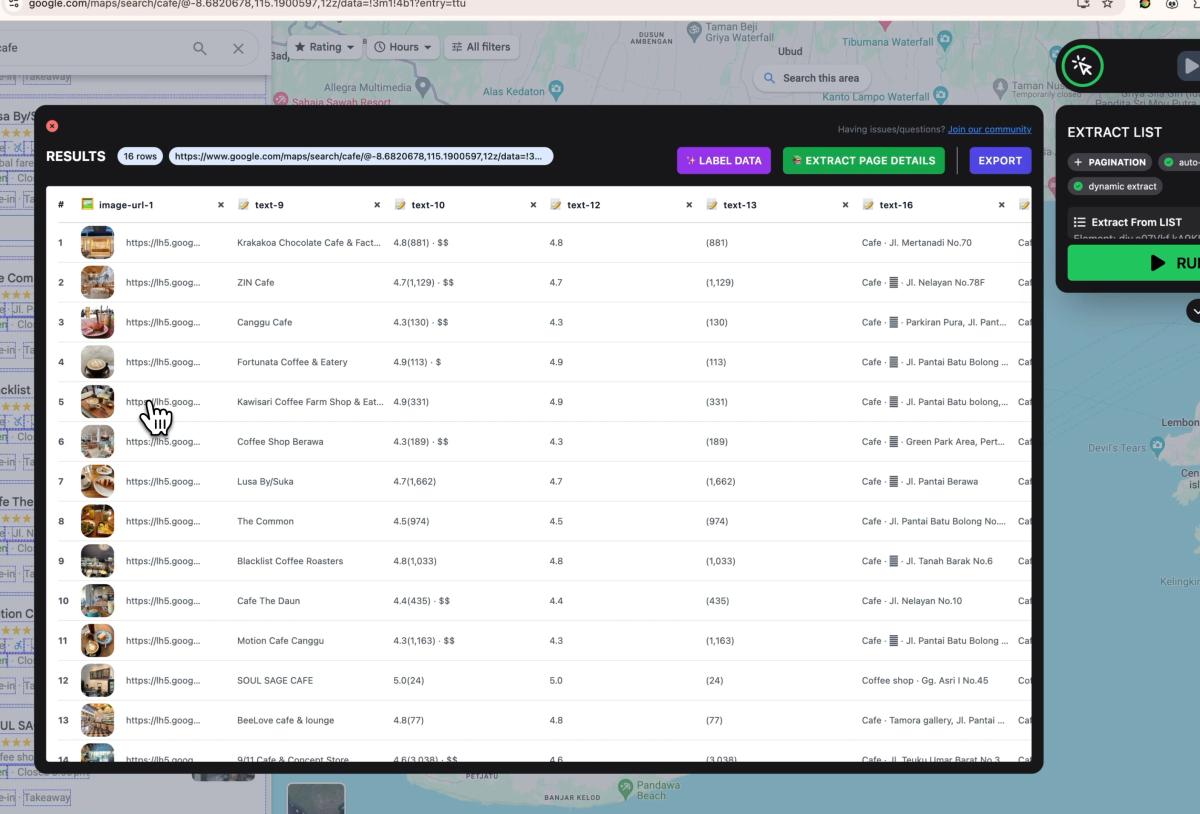Viewport: 1200px width, 814px height.
Task: Expand the All filters panel
Action: [480, 47]
